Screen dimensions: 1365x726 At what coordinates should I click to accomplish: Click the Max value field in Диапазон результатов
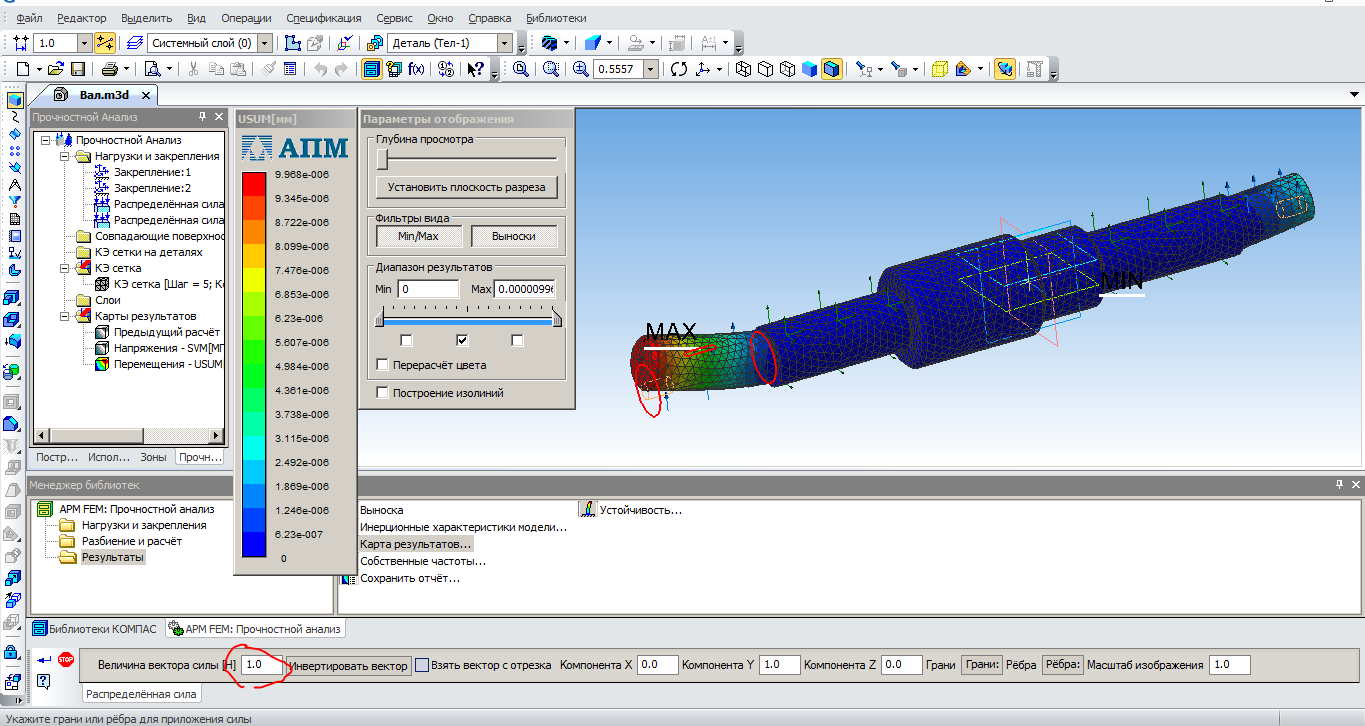point(525,289)
